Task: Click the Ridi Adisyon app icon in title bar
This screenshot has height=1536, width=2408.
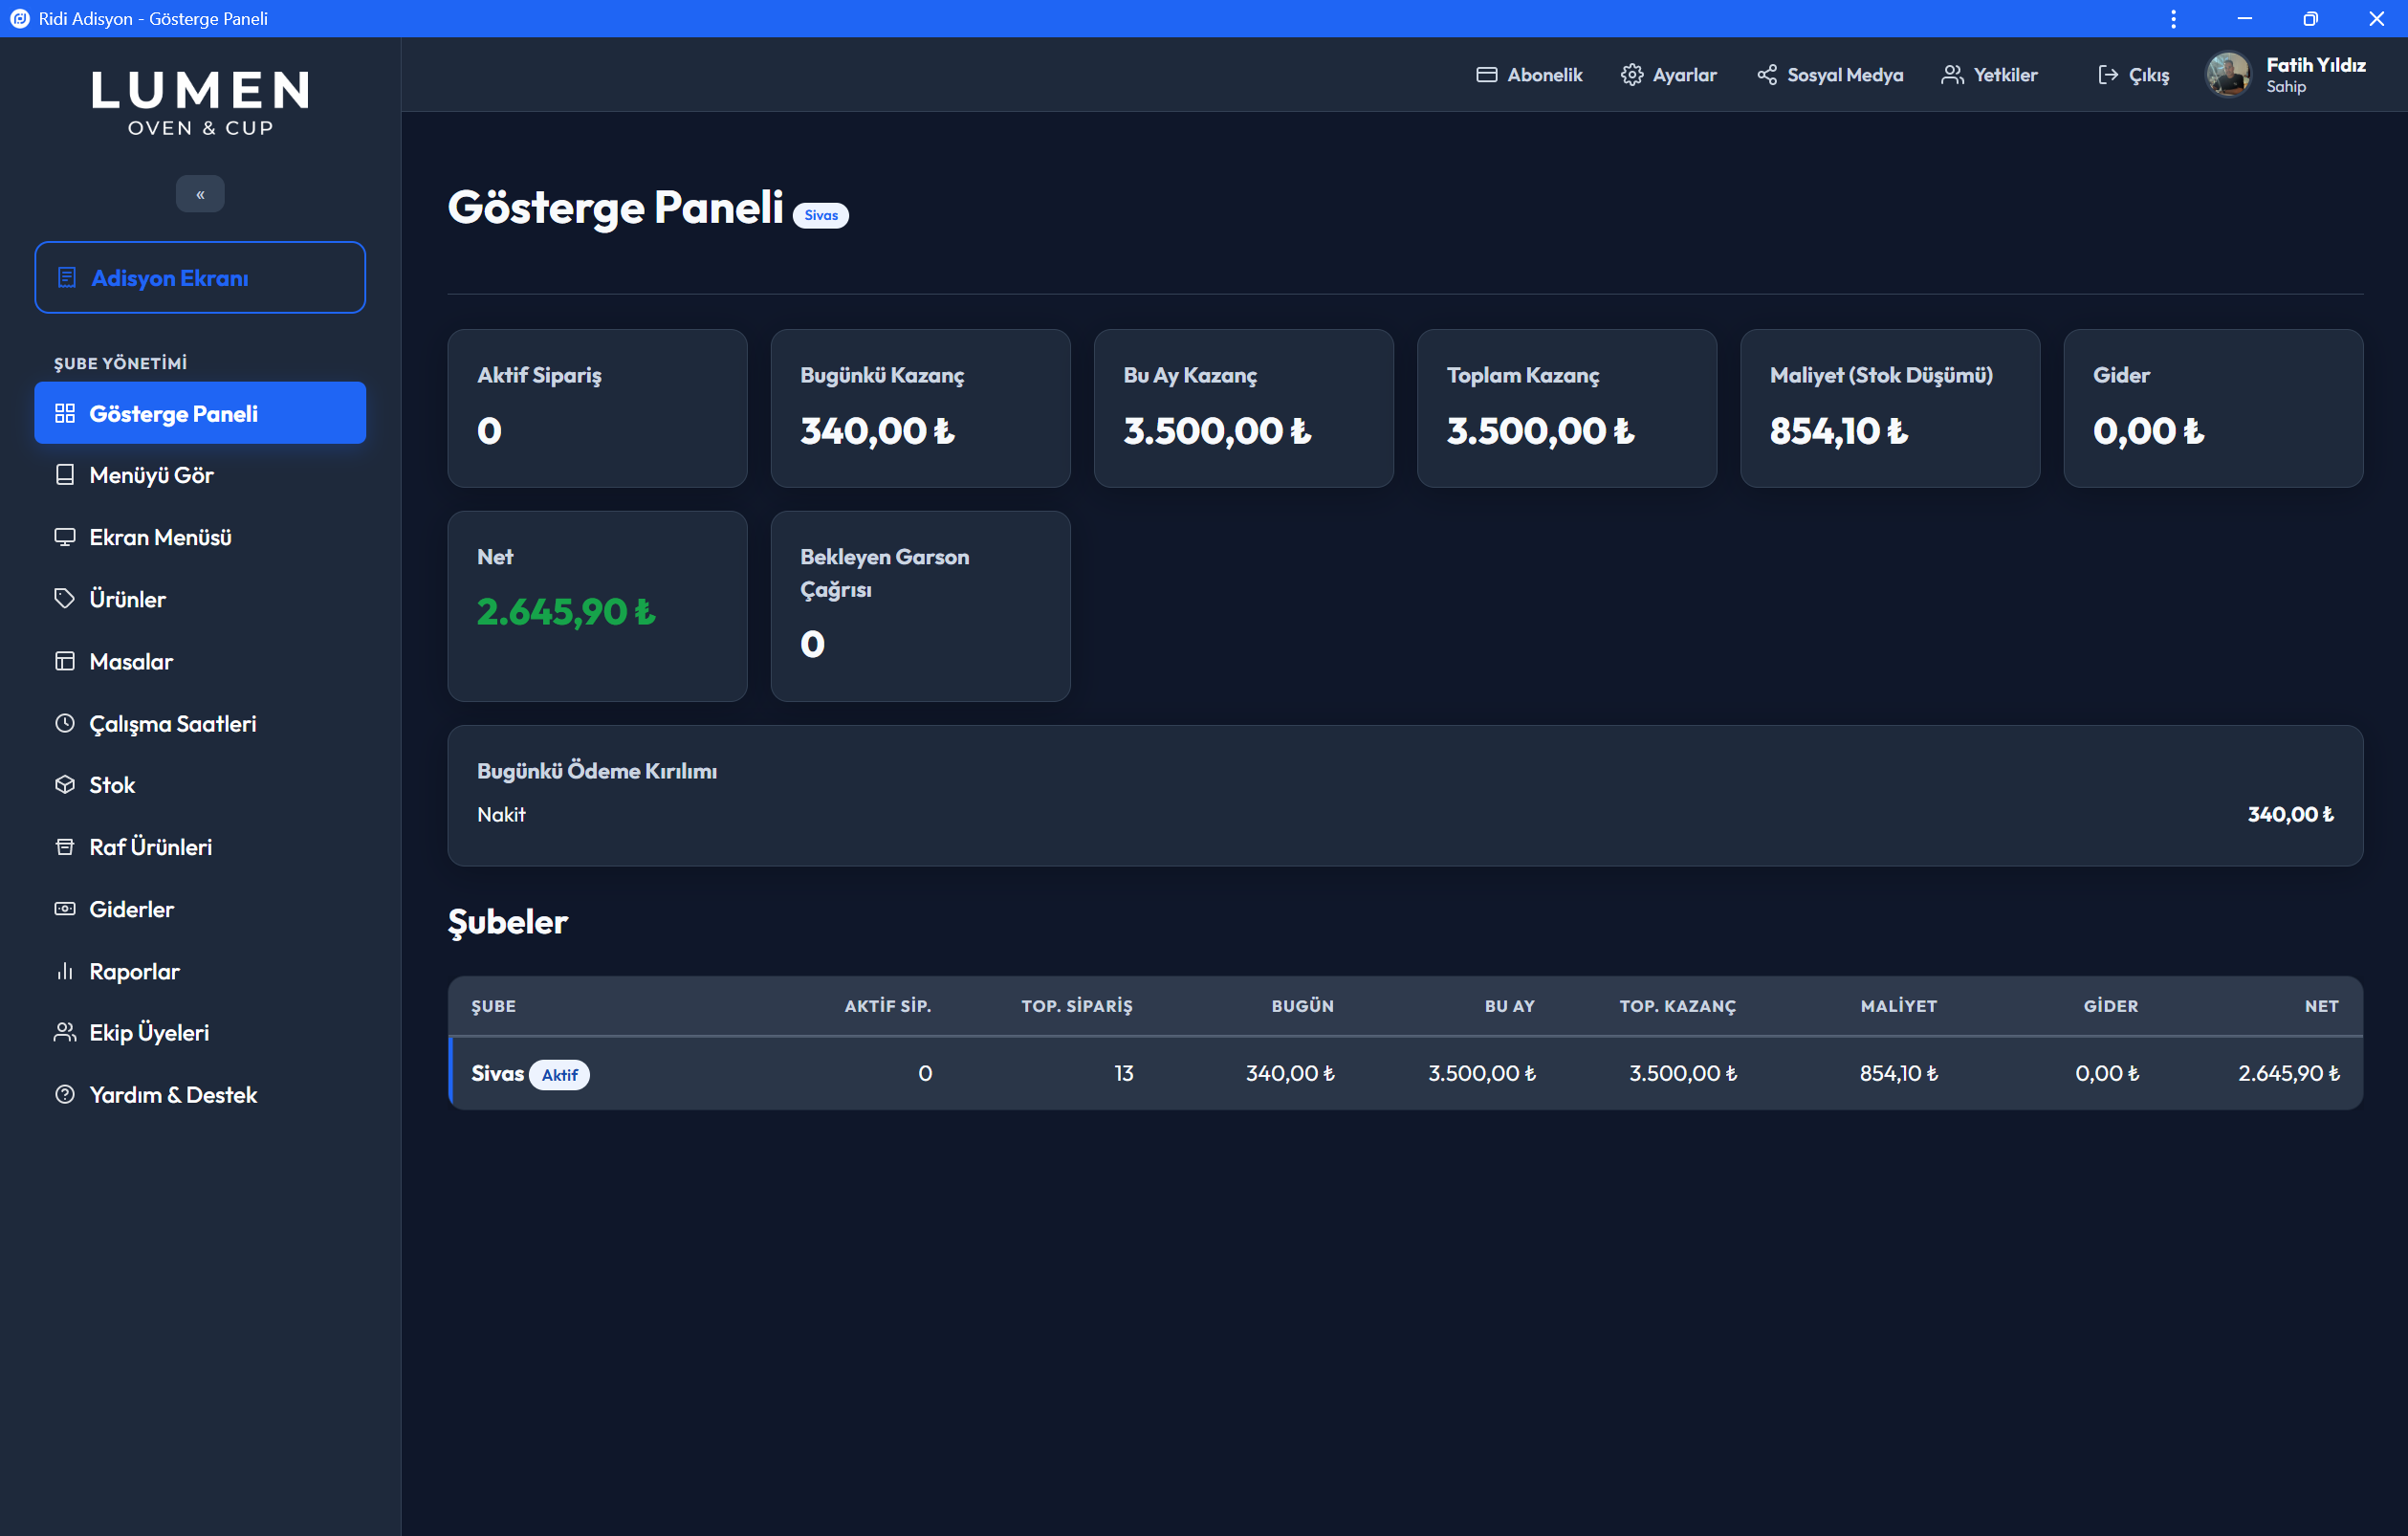Action: [x=19, y=19]
